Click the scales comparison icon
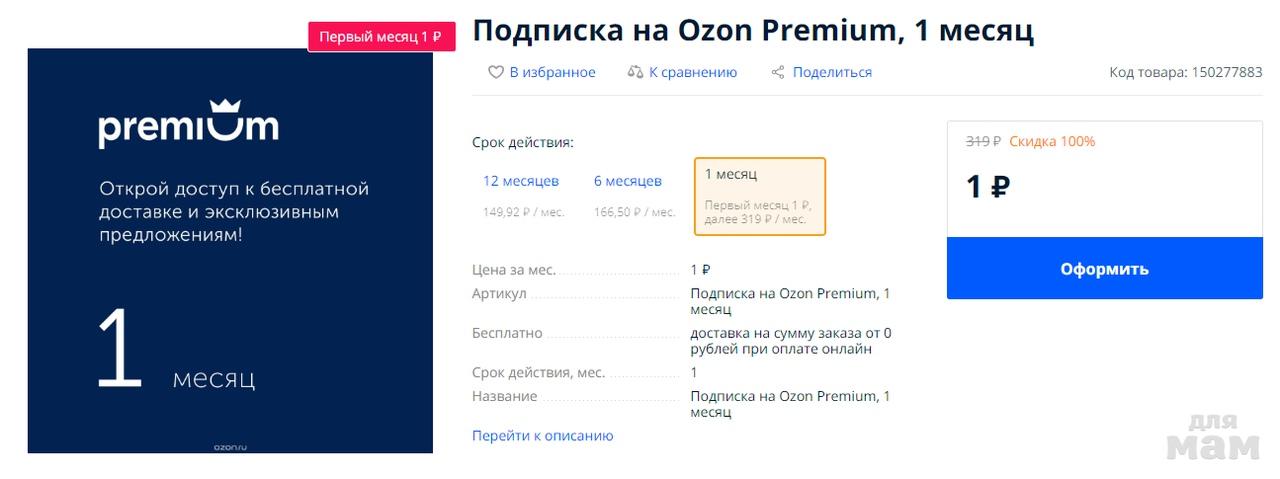 click(x=635, y=72)
